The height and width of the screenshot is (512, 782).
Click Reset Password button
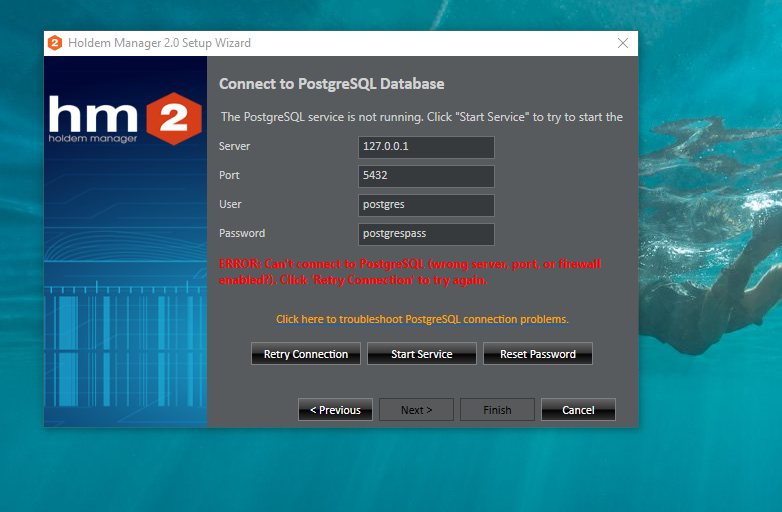[538, 353]
